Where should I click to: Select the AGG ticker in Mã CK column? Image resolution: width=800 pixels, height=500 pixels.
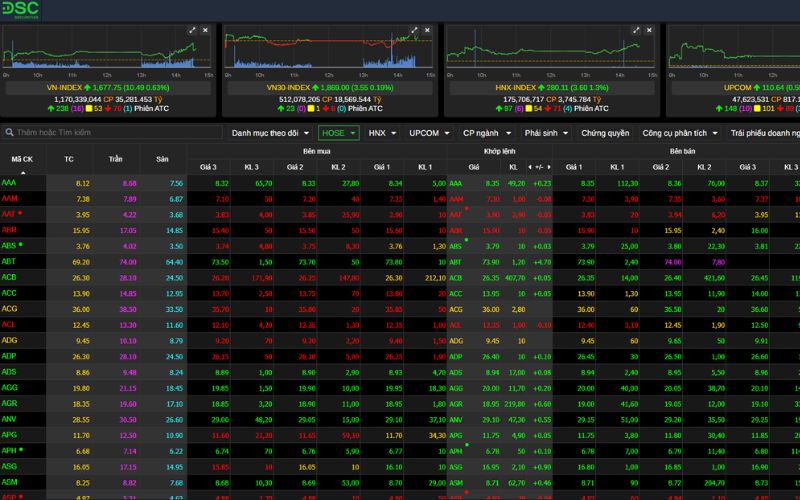9,387
